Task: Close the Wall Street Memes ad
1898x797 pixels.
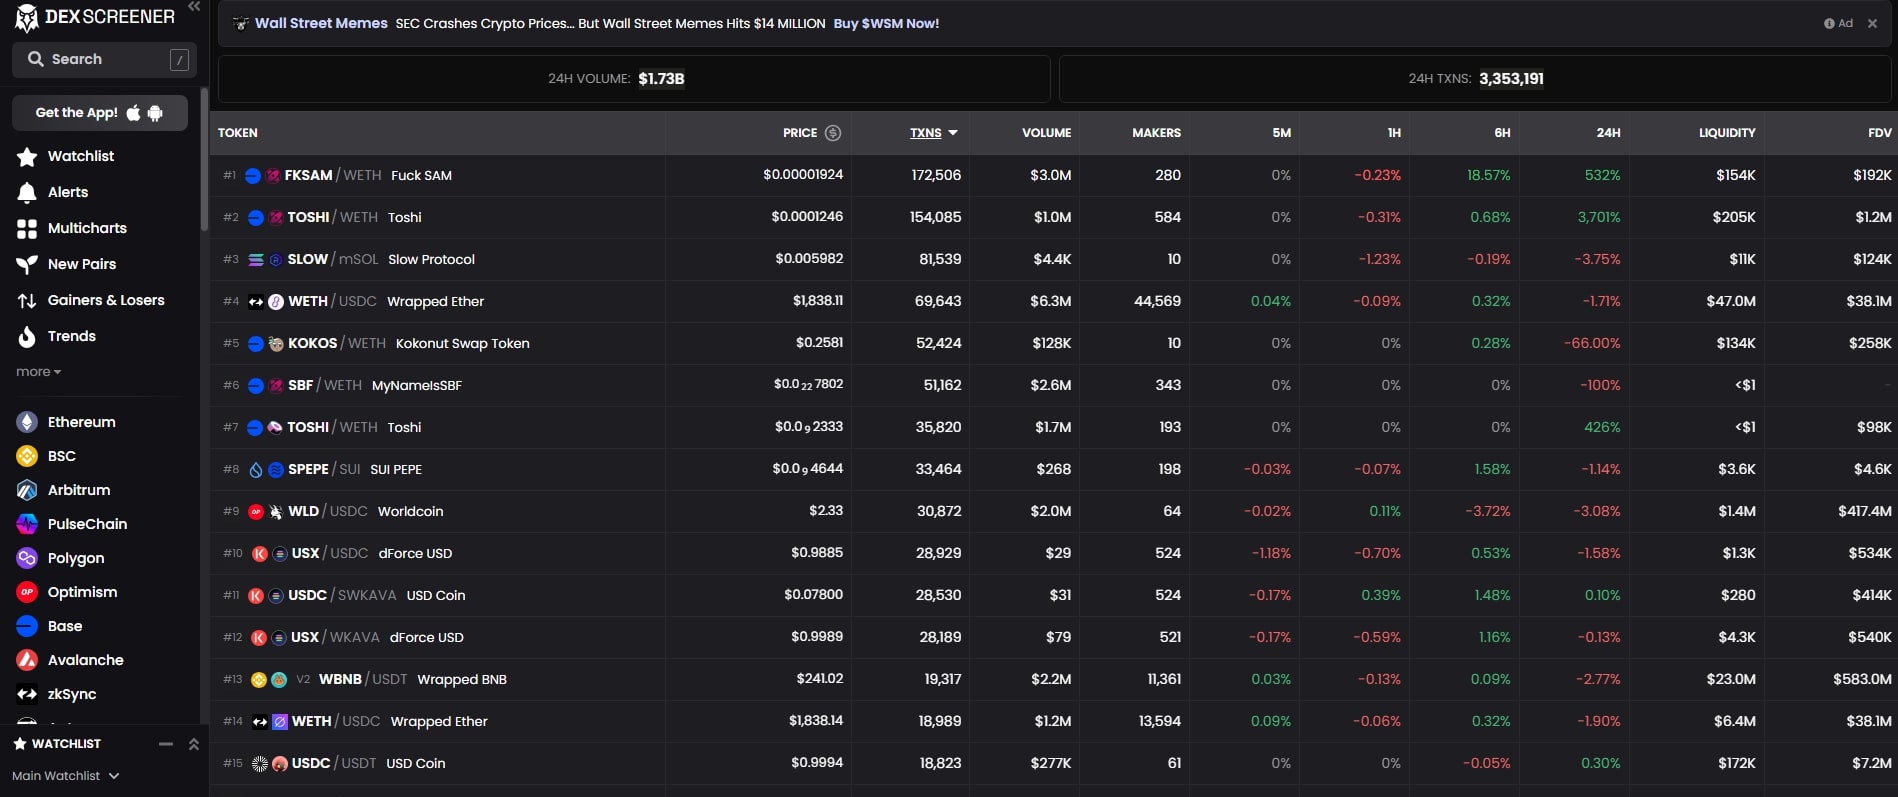Action: click(1872, 23)
